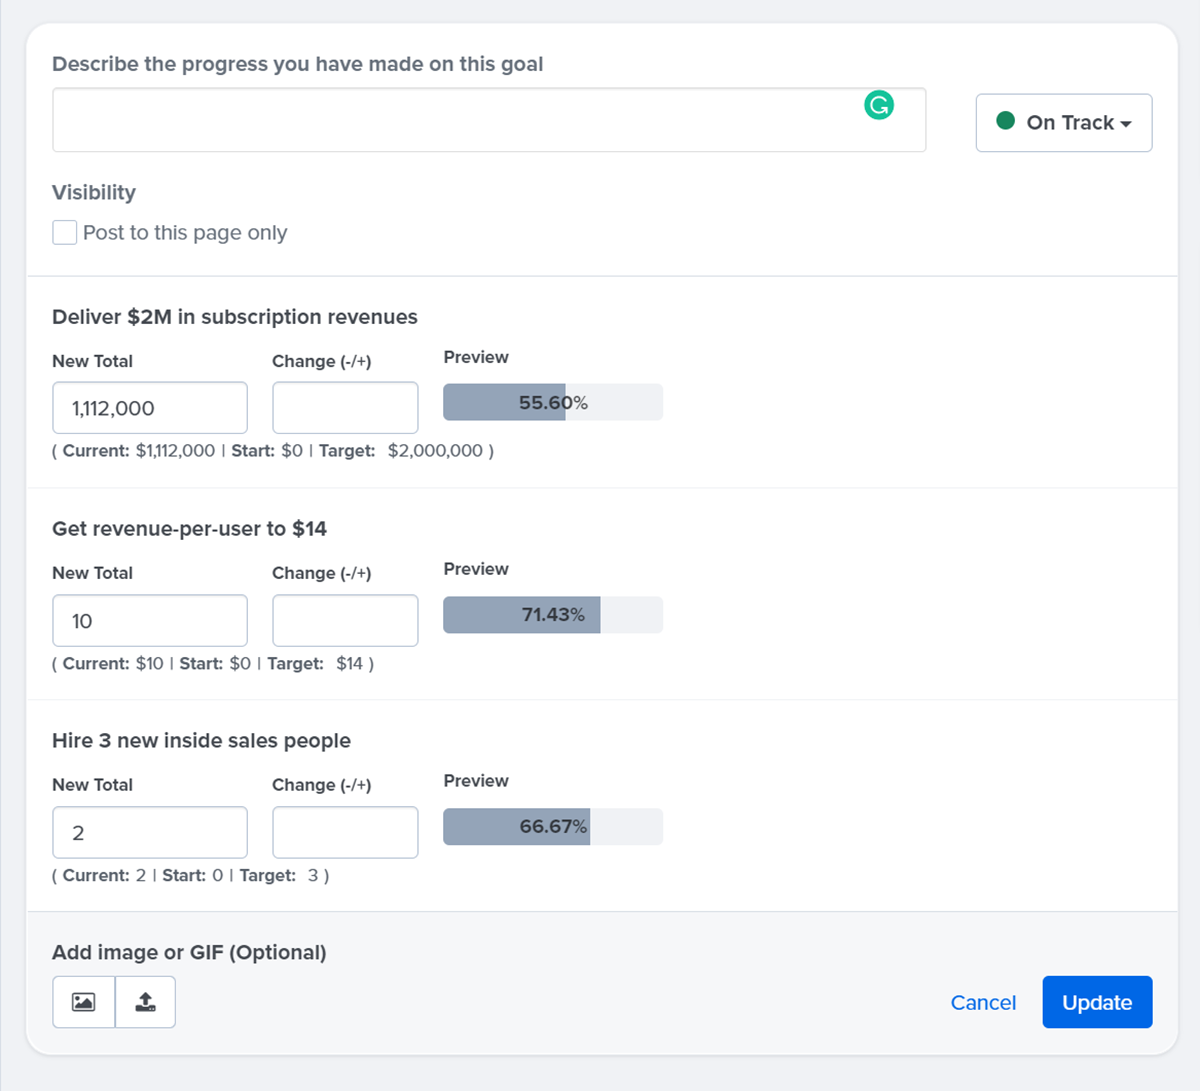Click the upload image icon
Screen dimensions: 1200x1091
[x=145, y=1002]
